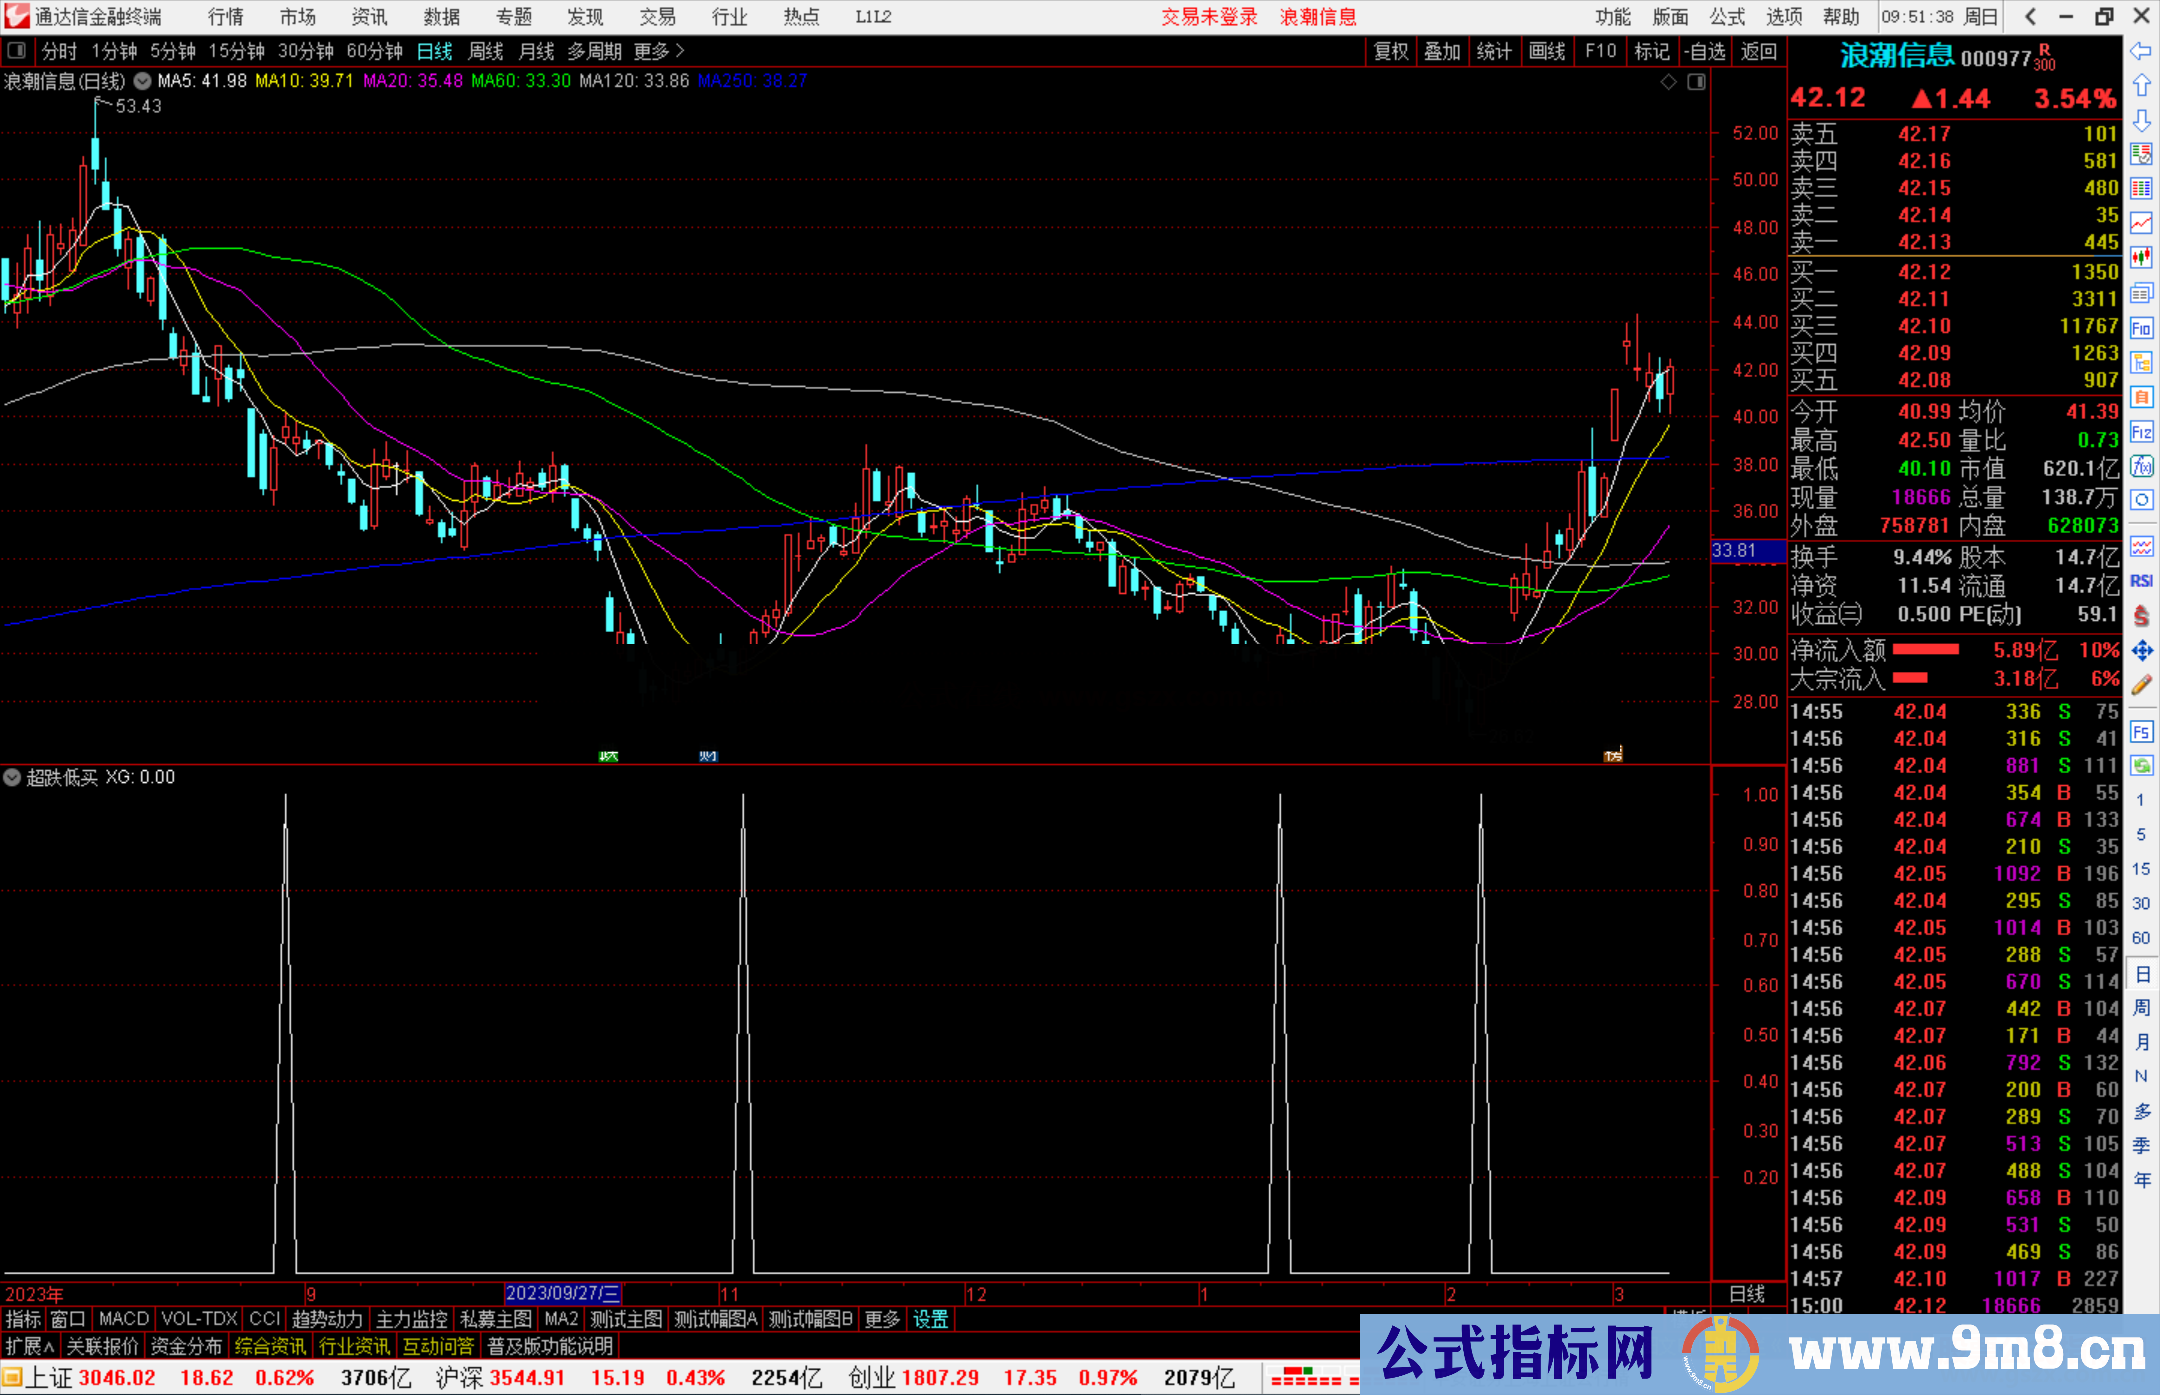Click the 复权 button
2160x1395 pixels.
tap(1391, 51)
